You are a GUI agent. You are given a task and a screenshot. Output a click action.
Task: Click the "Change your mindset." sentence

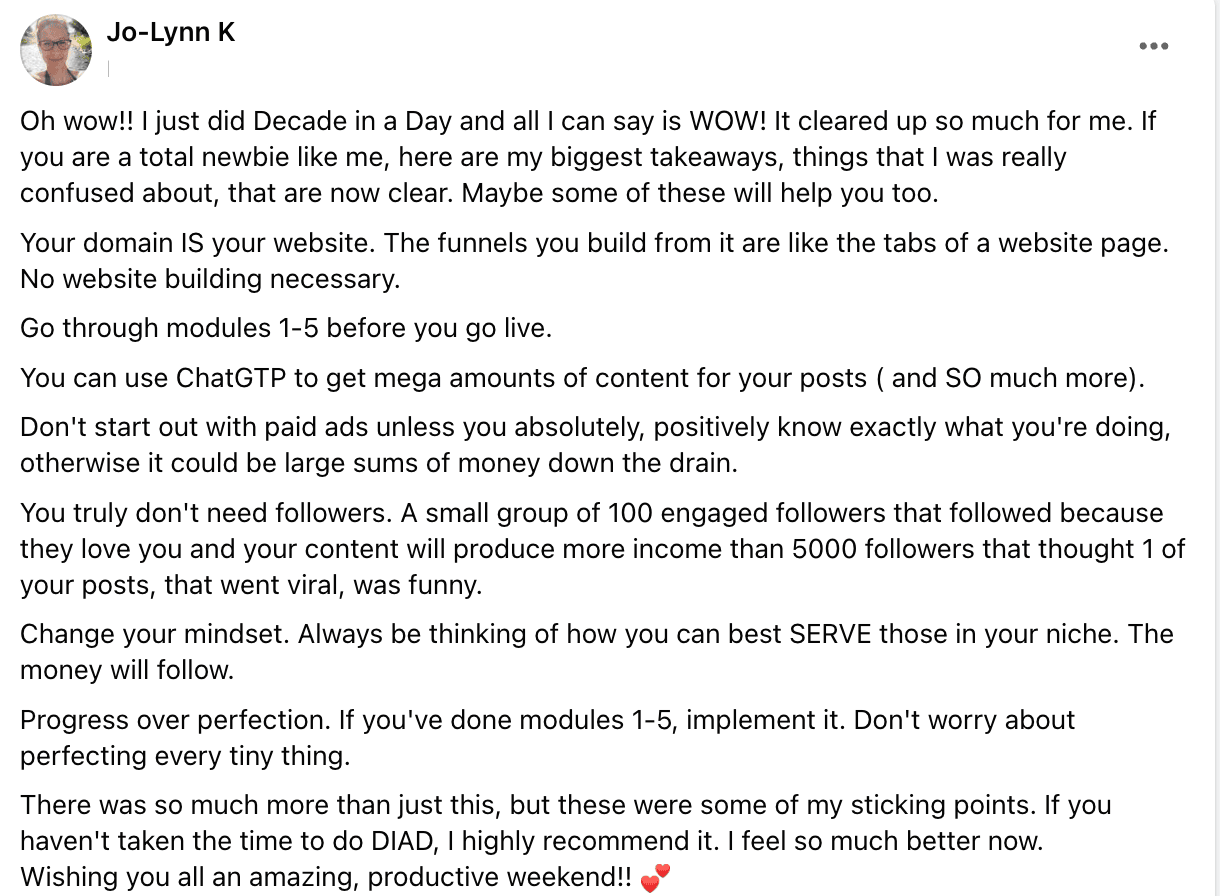pyautogui.click(x=155, y=634)
